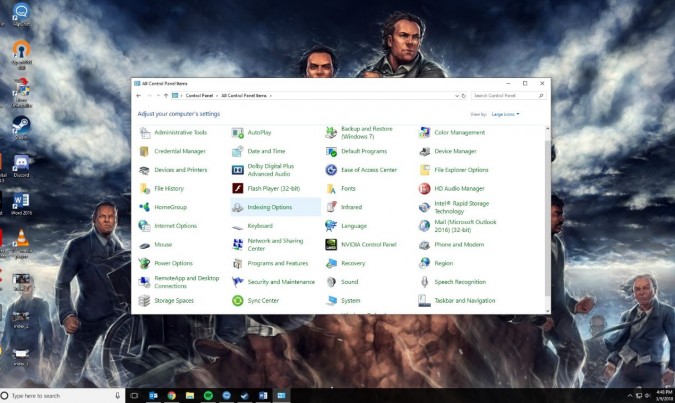The image size is (675, 403).
Task: Open the NVIDIA Control Panel item
Action: tap(368, 244)
